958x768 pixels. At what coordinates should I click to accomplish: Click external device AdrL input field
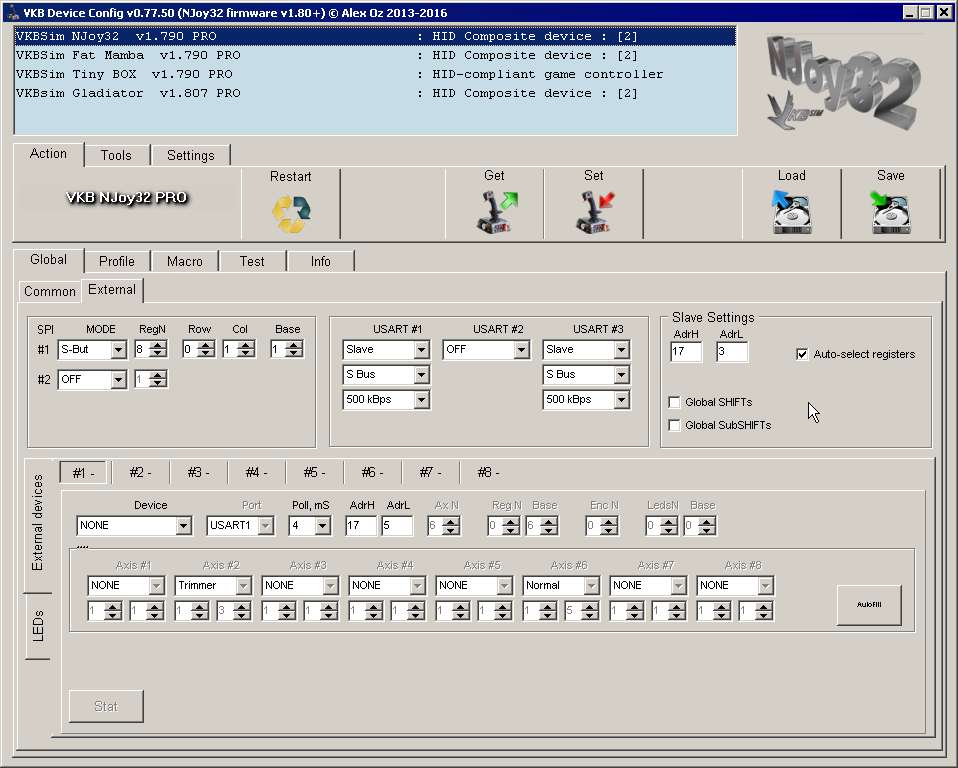397,525
